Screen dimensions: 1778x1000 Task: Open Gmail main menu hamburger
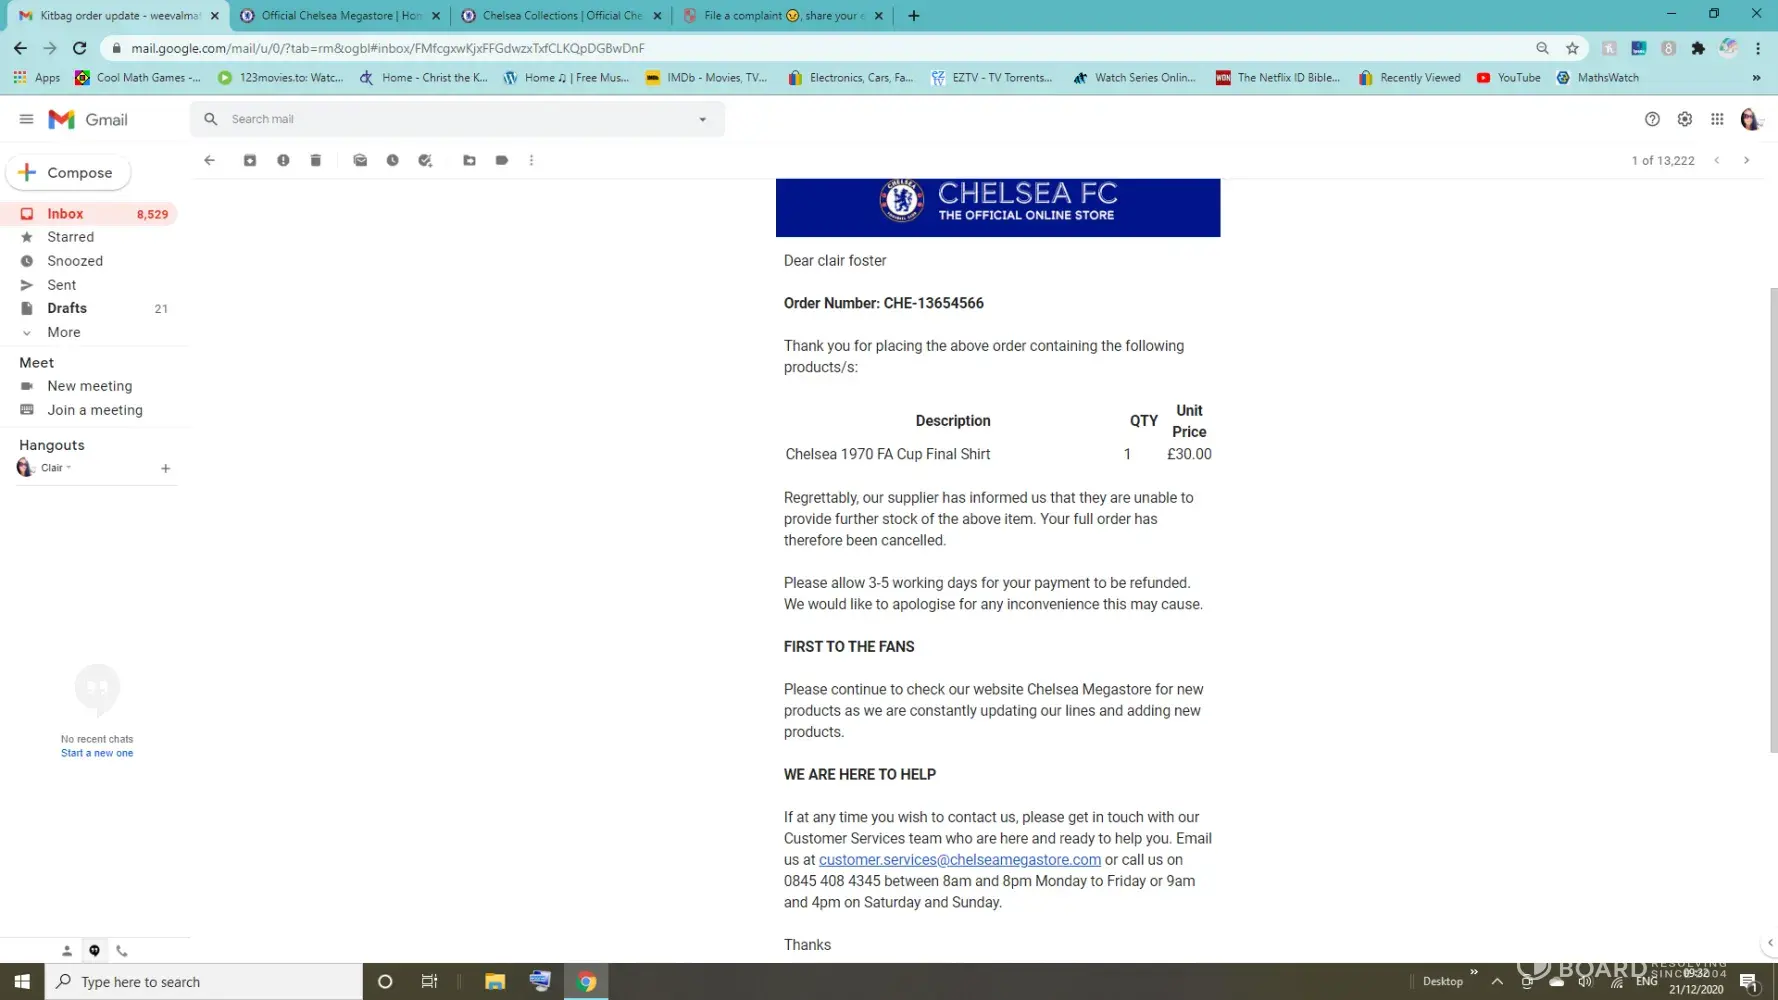[26, 119]
